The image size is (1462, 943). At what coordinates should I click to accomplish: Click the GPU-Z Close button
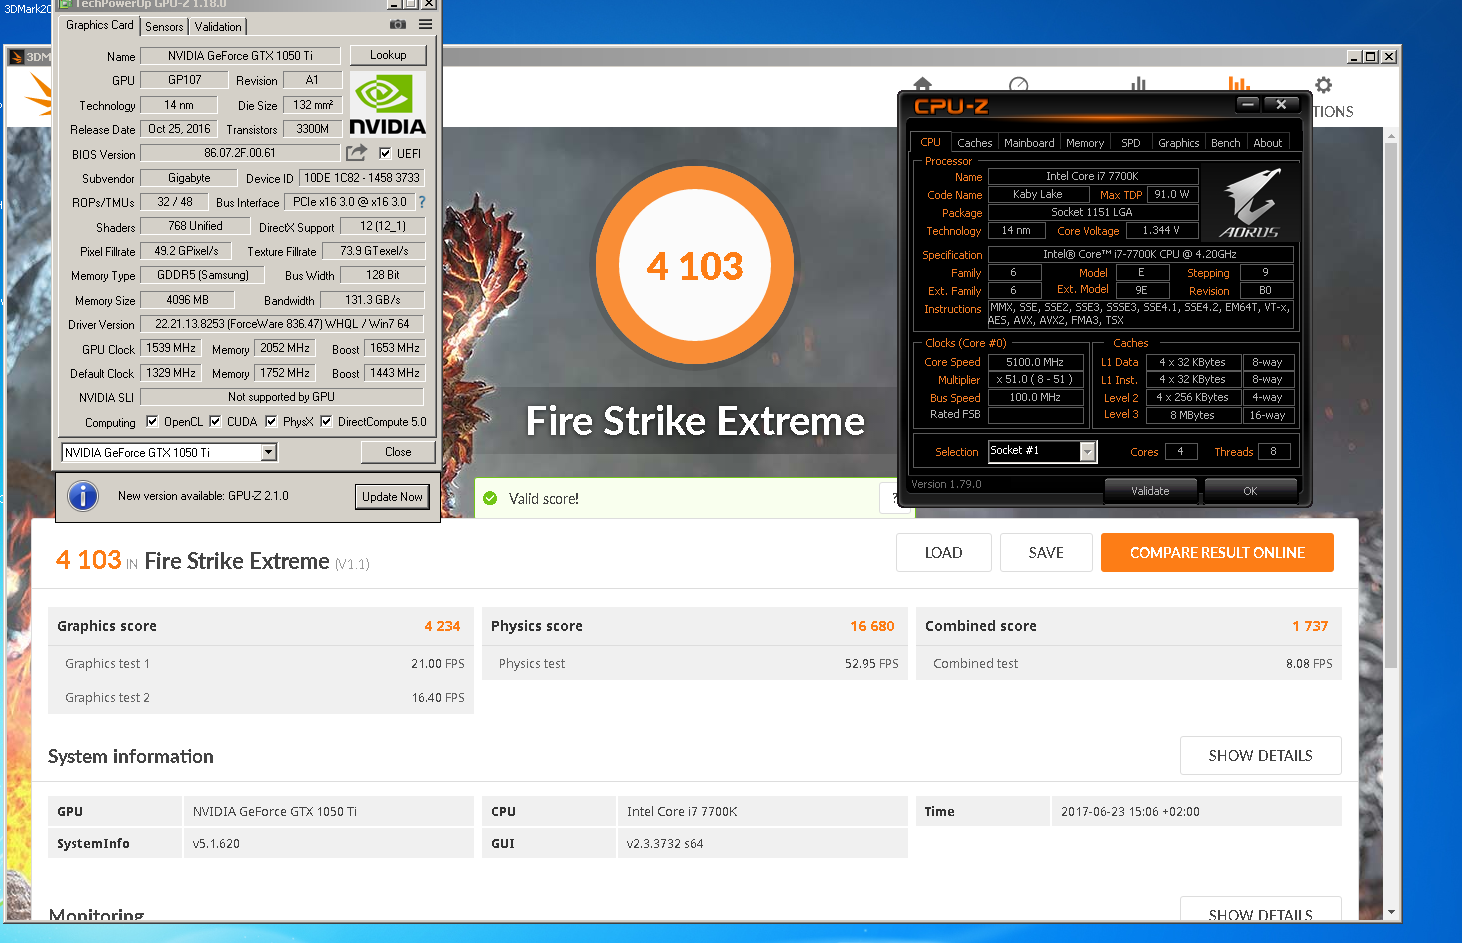(398, 452)
